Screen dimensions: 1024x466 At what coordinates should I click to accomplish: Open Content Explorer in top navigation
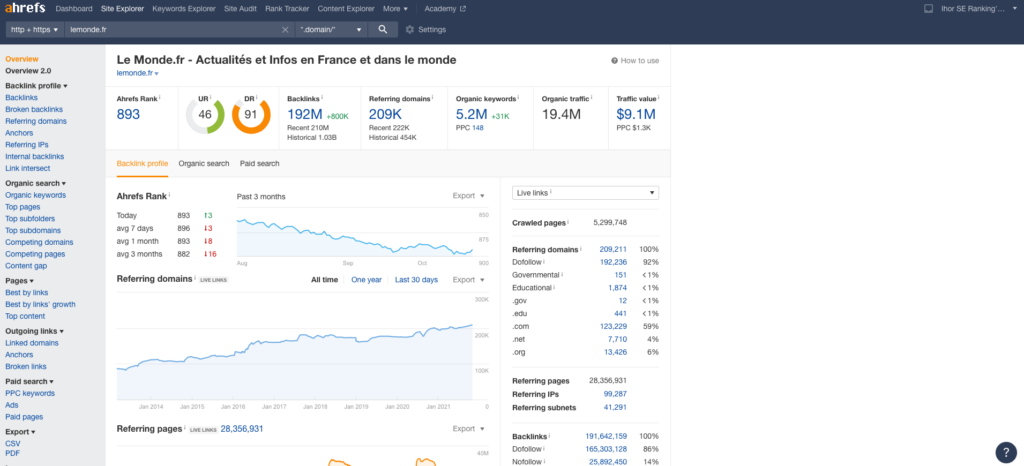click(x=346, y=9)
